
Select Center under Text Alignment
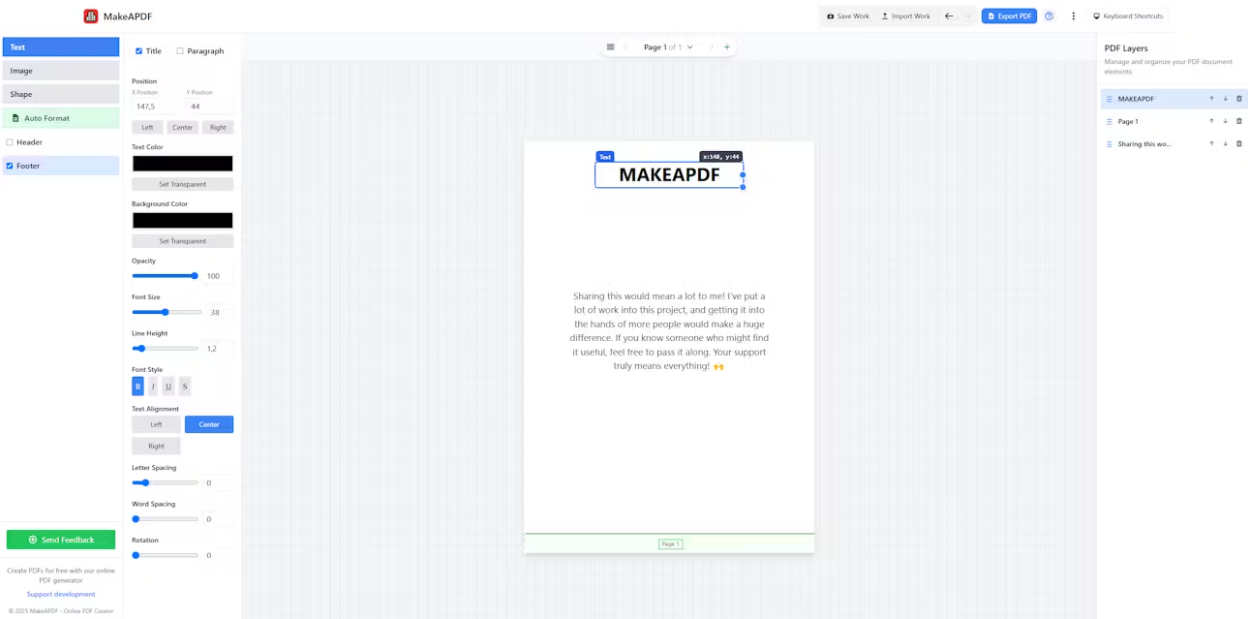coord(209,424)
